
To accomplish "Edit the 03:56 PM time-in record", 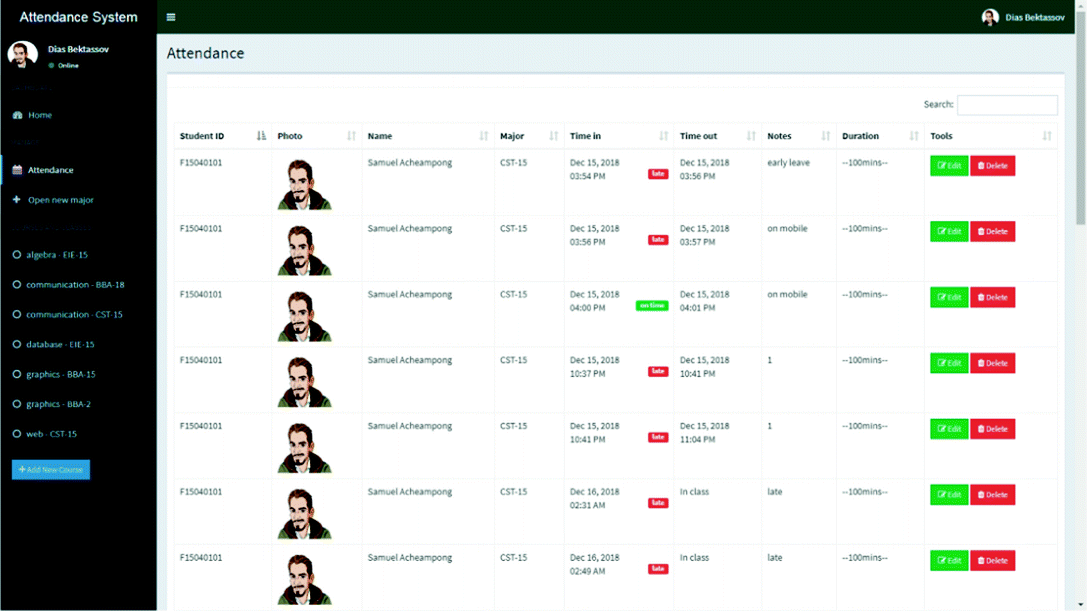I will [949, 232].
